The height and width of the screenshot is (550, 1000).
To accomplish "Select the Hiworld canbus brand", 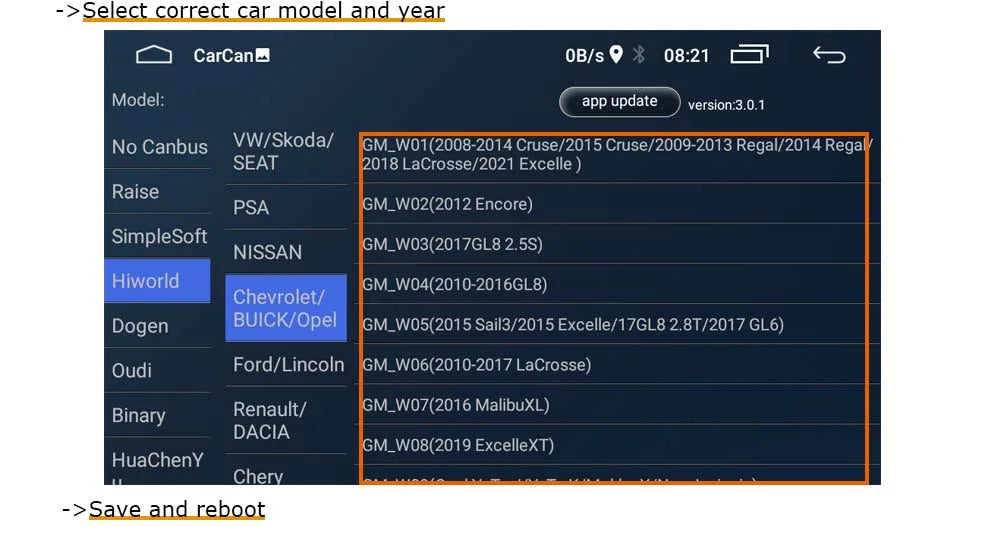I will (x=157, y=281).
